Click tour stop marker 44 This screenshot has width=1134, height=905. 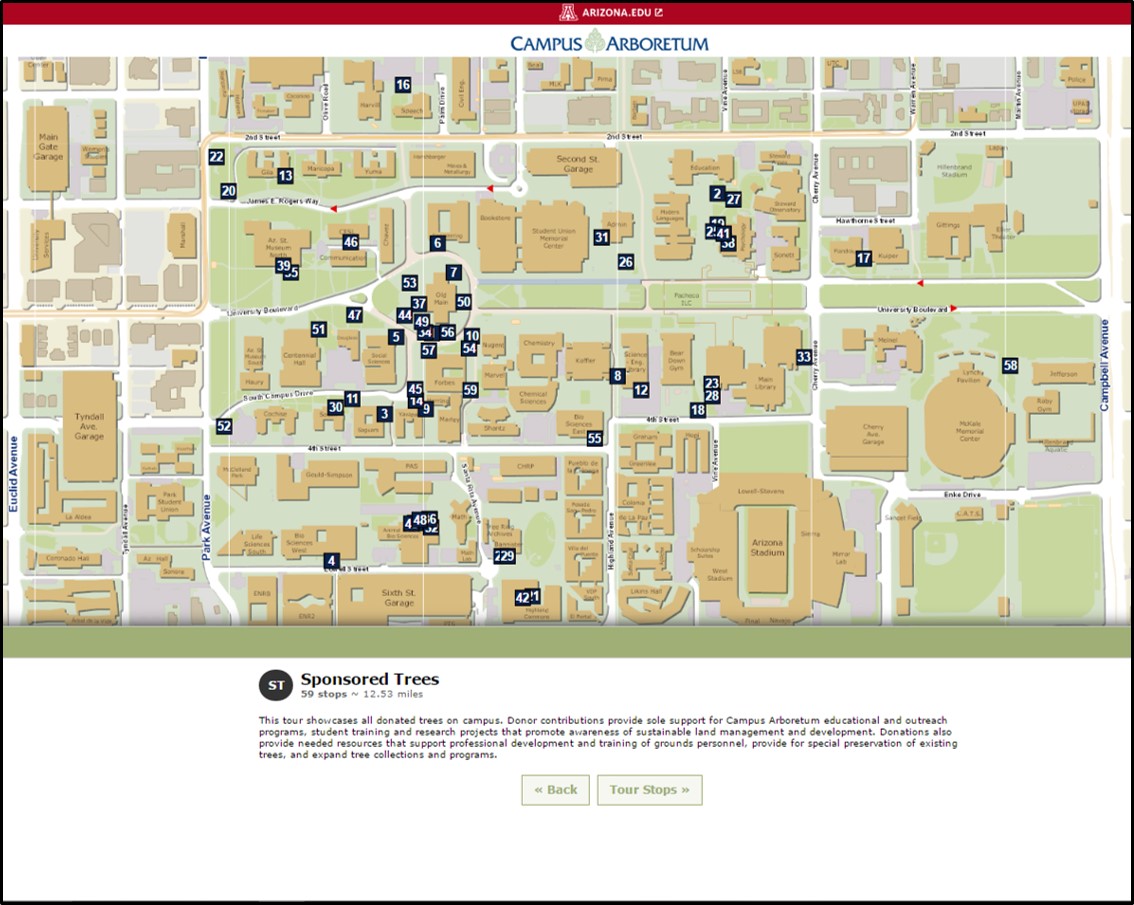404,315
